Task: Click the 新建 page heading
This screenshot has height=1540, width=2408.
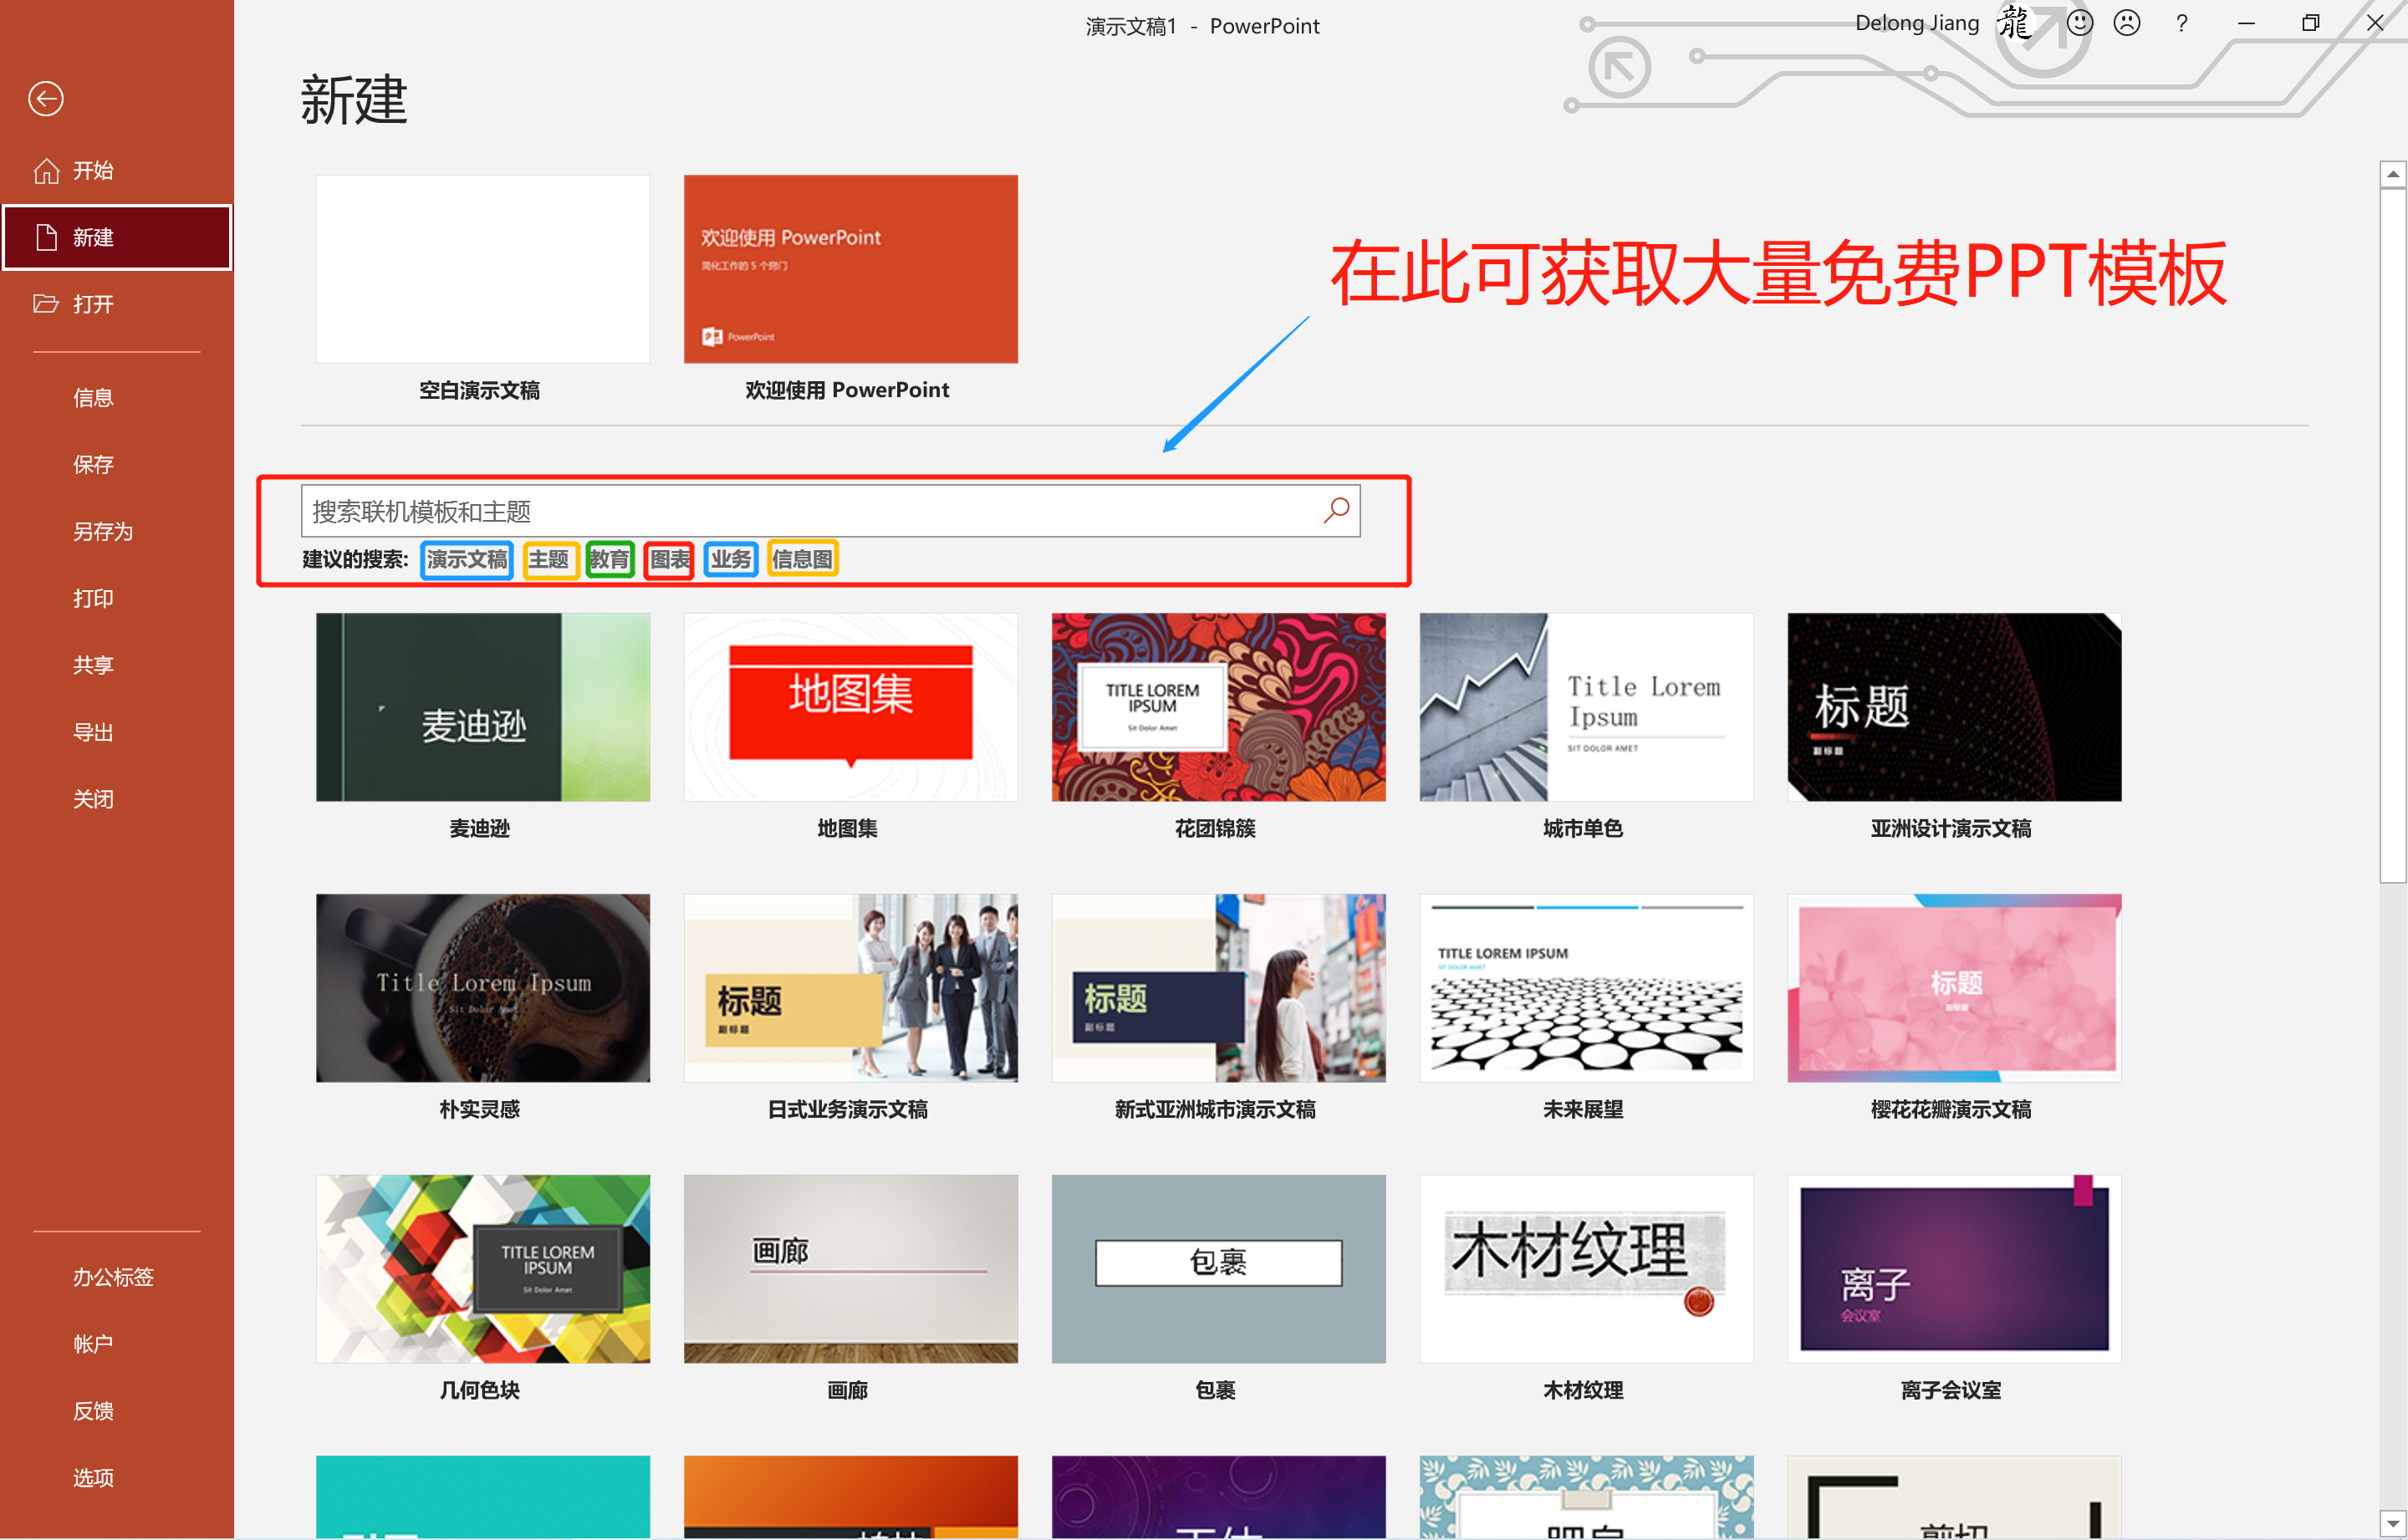Action: (354, 100)
